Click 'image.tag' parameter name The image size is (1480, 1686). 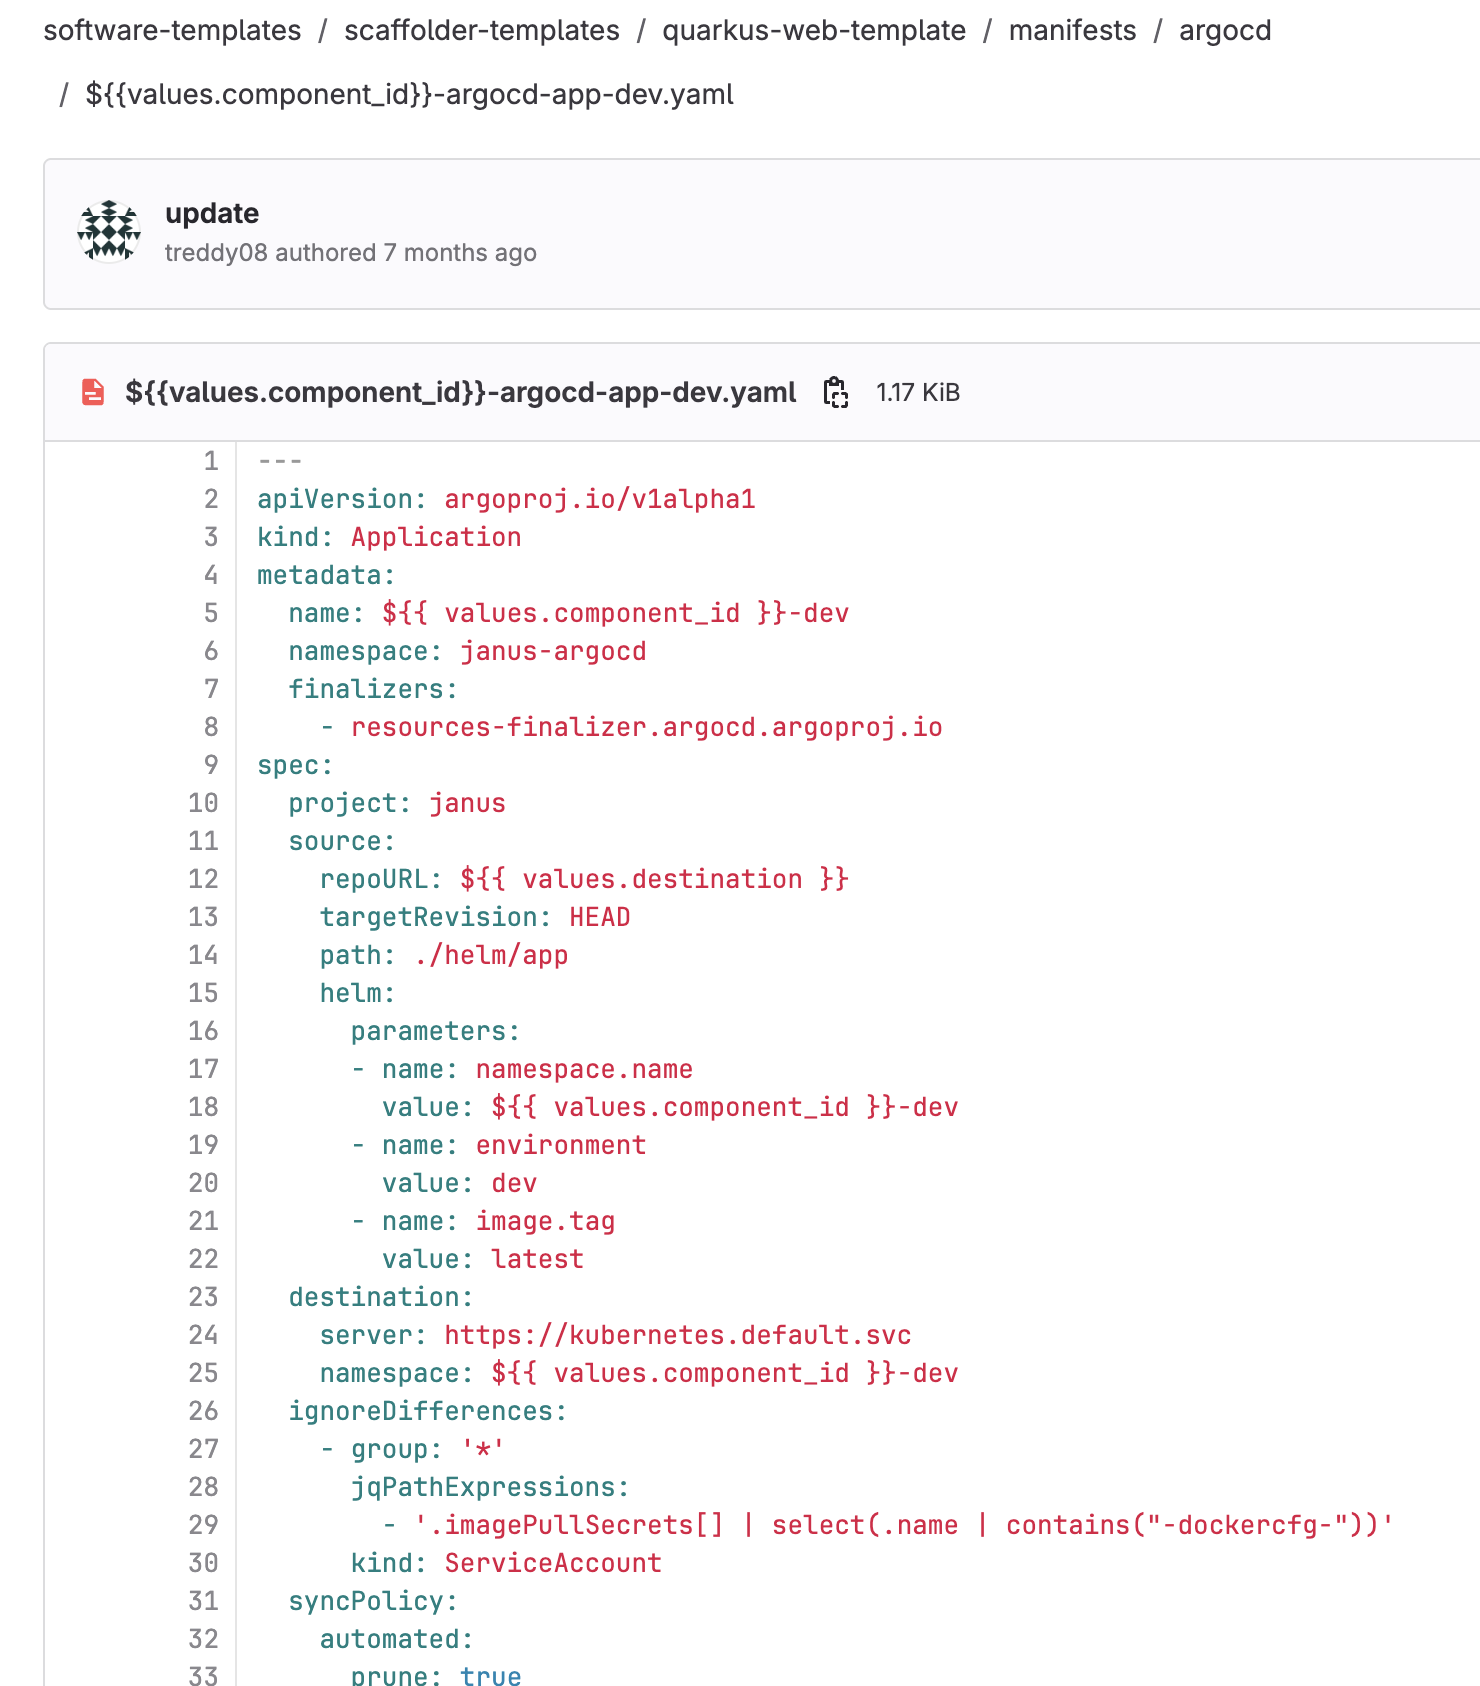click(x=545, y=1221)
